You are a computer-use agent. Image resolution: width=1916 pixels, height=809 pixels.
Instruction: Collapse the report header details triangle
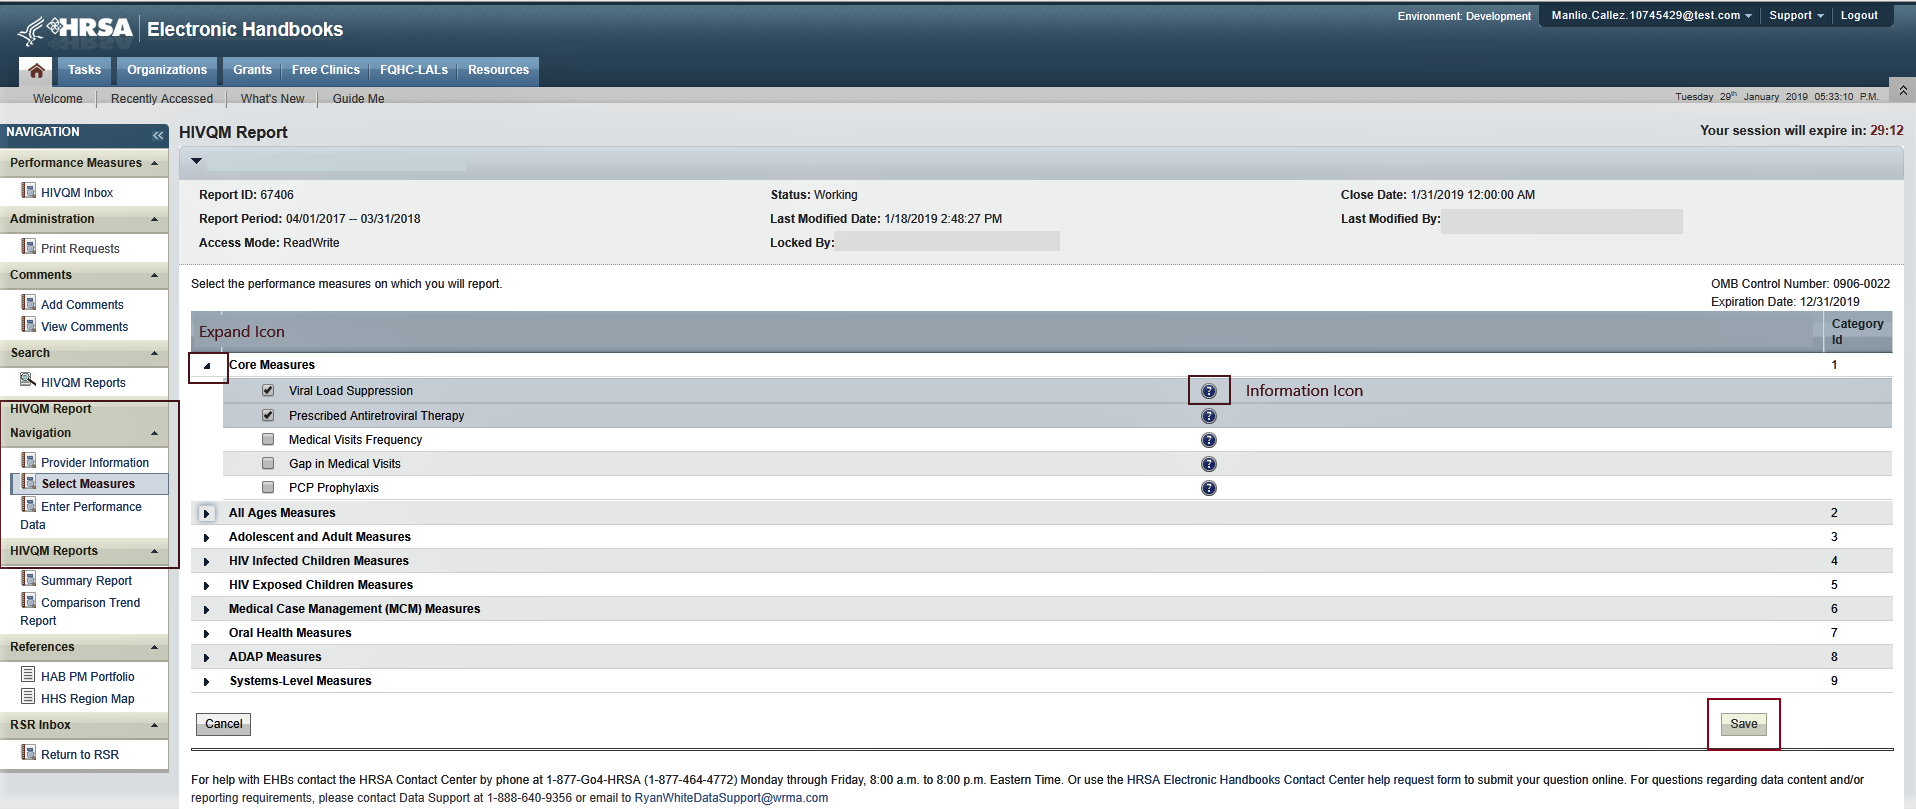coord(196,161)
